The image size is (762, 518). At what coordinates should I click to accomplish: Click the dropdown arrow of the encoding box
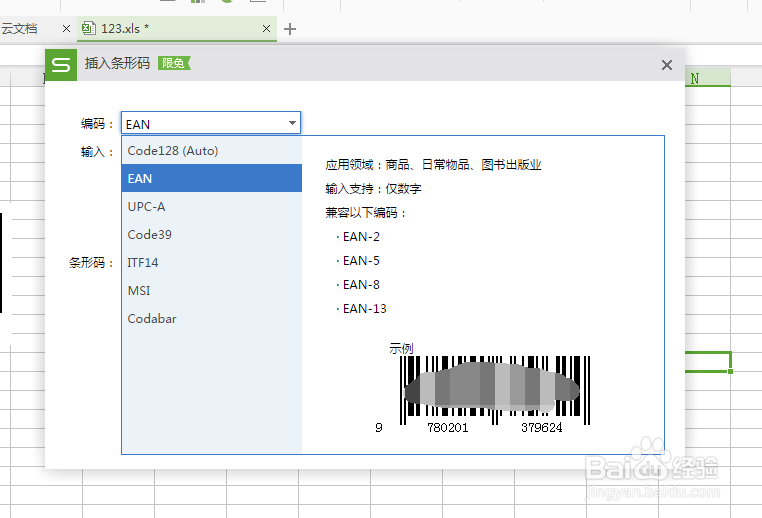tap(292, 123)
